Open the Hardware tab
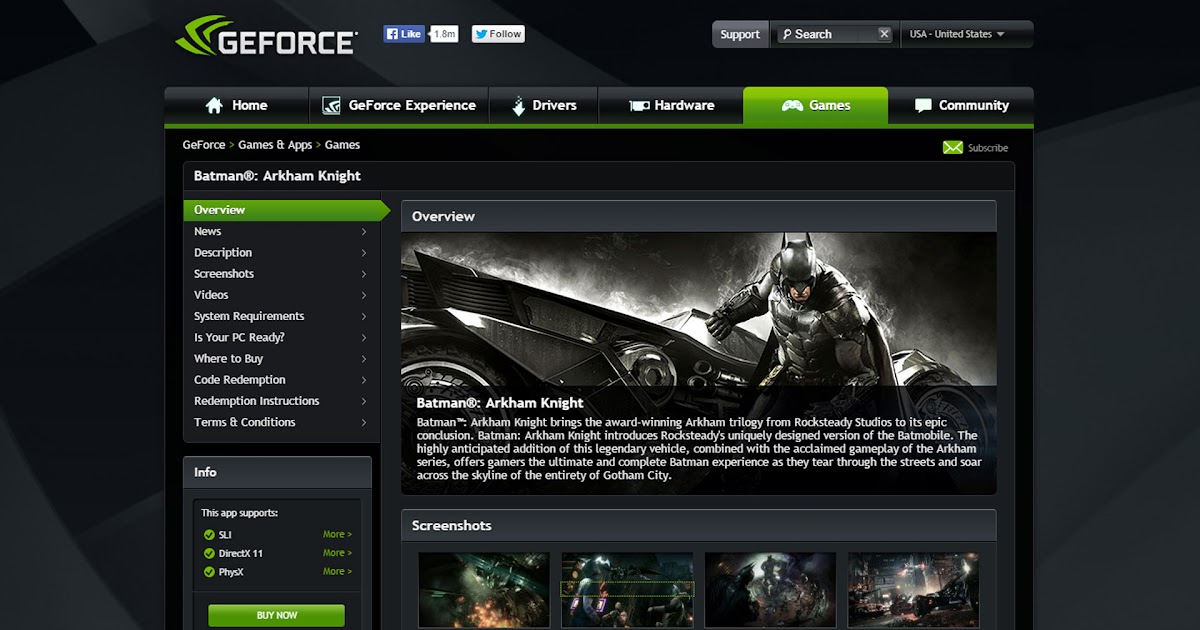This screenshot has width=1200, height=630. (671, 105)
